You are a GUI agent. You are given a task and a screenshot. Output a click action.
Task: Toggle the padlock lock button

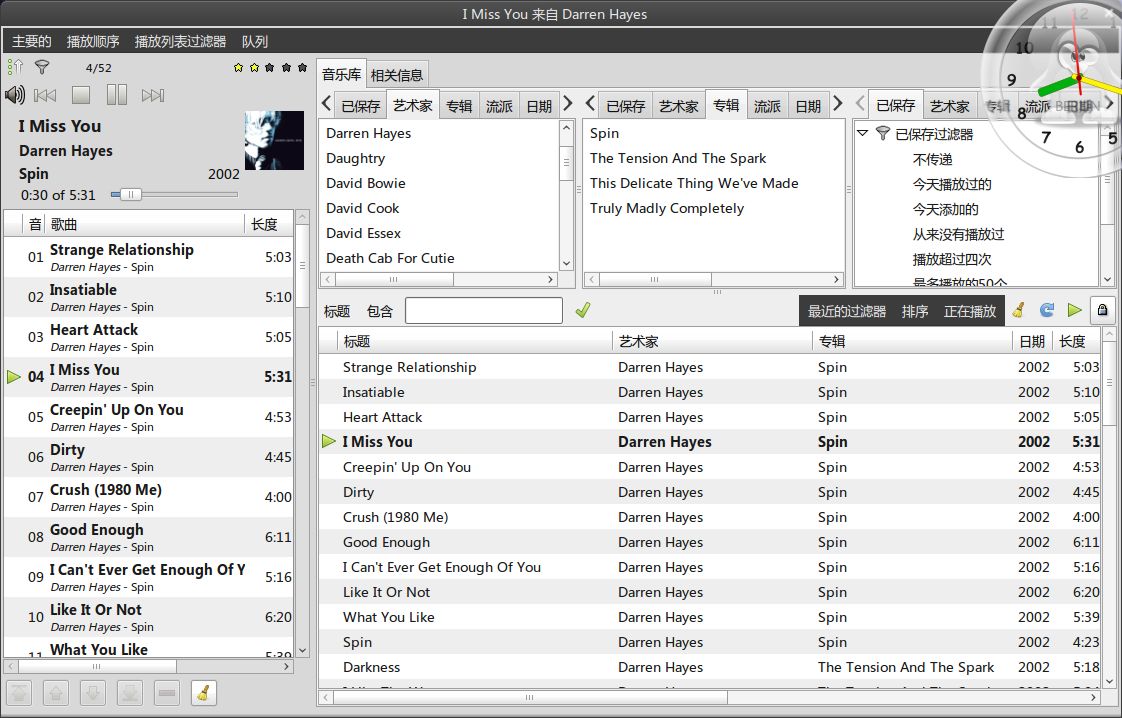click(1103, 310)
